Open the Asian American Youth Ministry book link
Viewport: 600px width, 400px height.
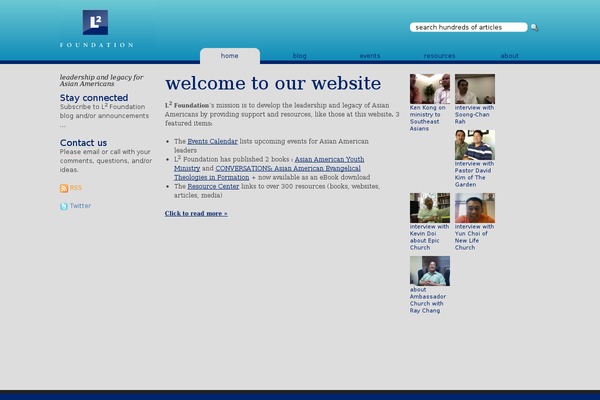coord(329,159)
